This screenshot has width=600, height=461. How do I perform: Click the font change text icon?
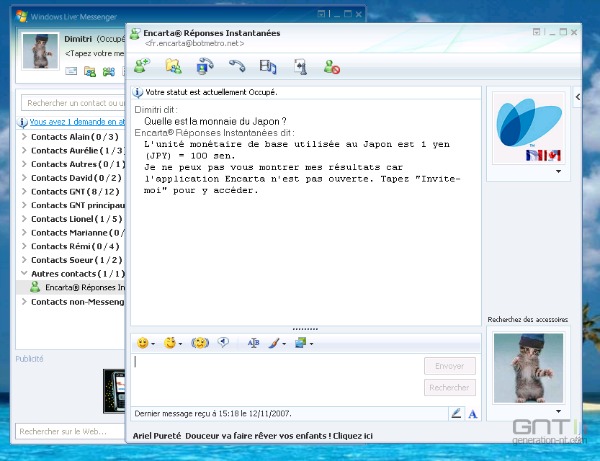(x=253, y=343)
